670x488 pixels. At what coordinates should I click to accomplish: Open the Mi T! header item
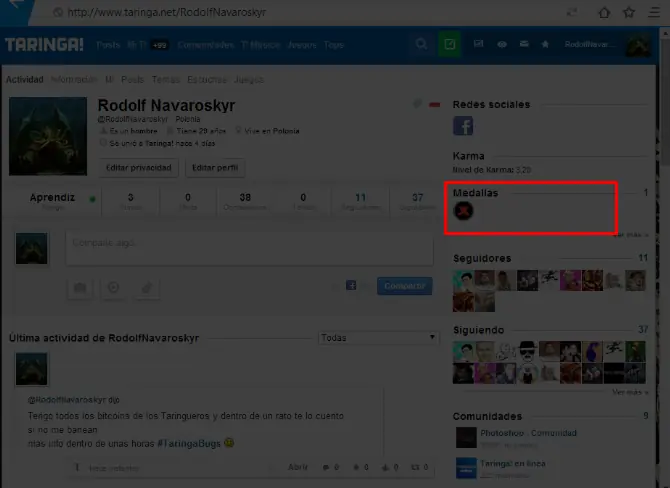tap(136, 45)
